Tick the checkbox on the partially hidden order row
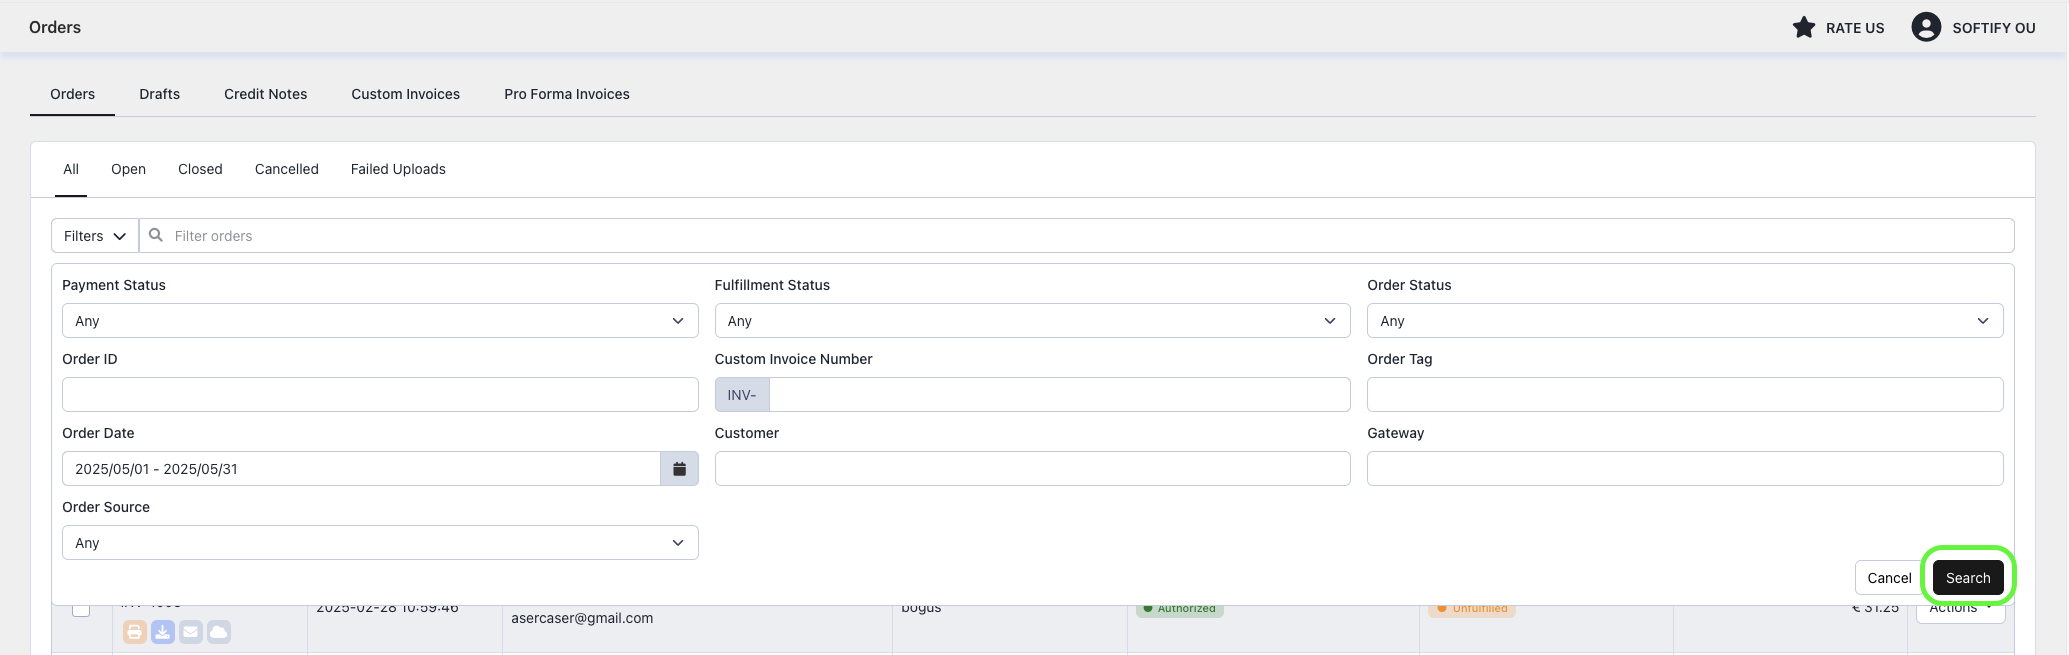 click(x=81, y=609)
